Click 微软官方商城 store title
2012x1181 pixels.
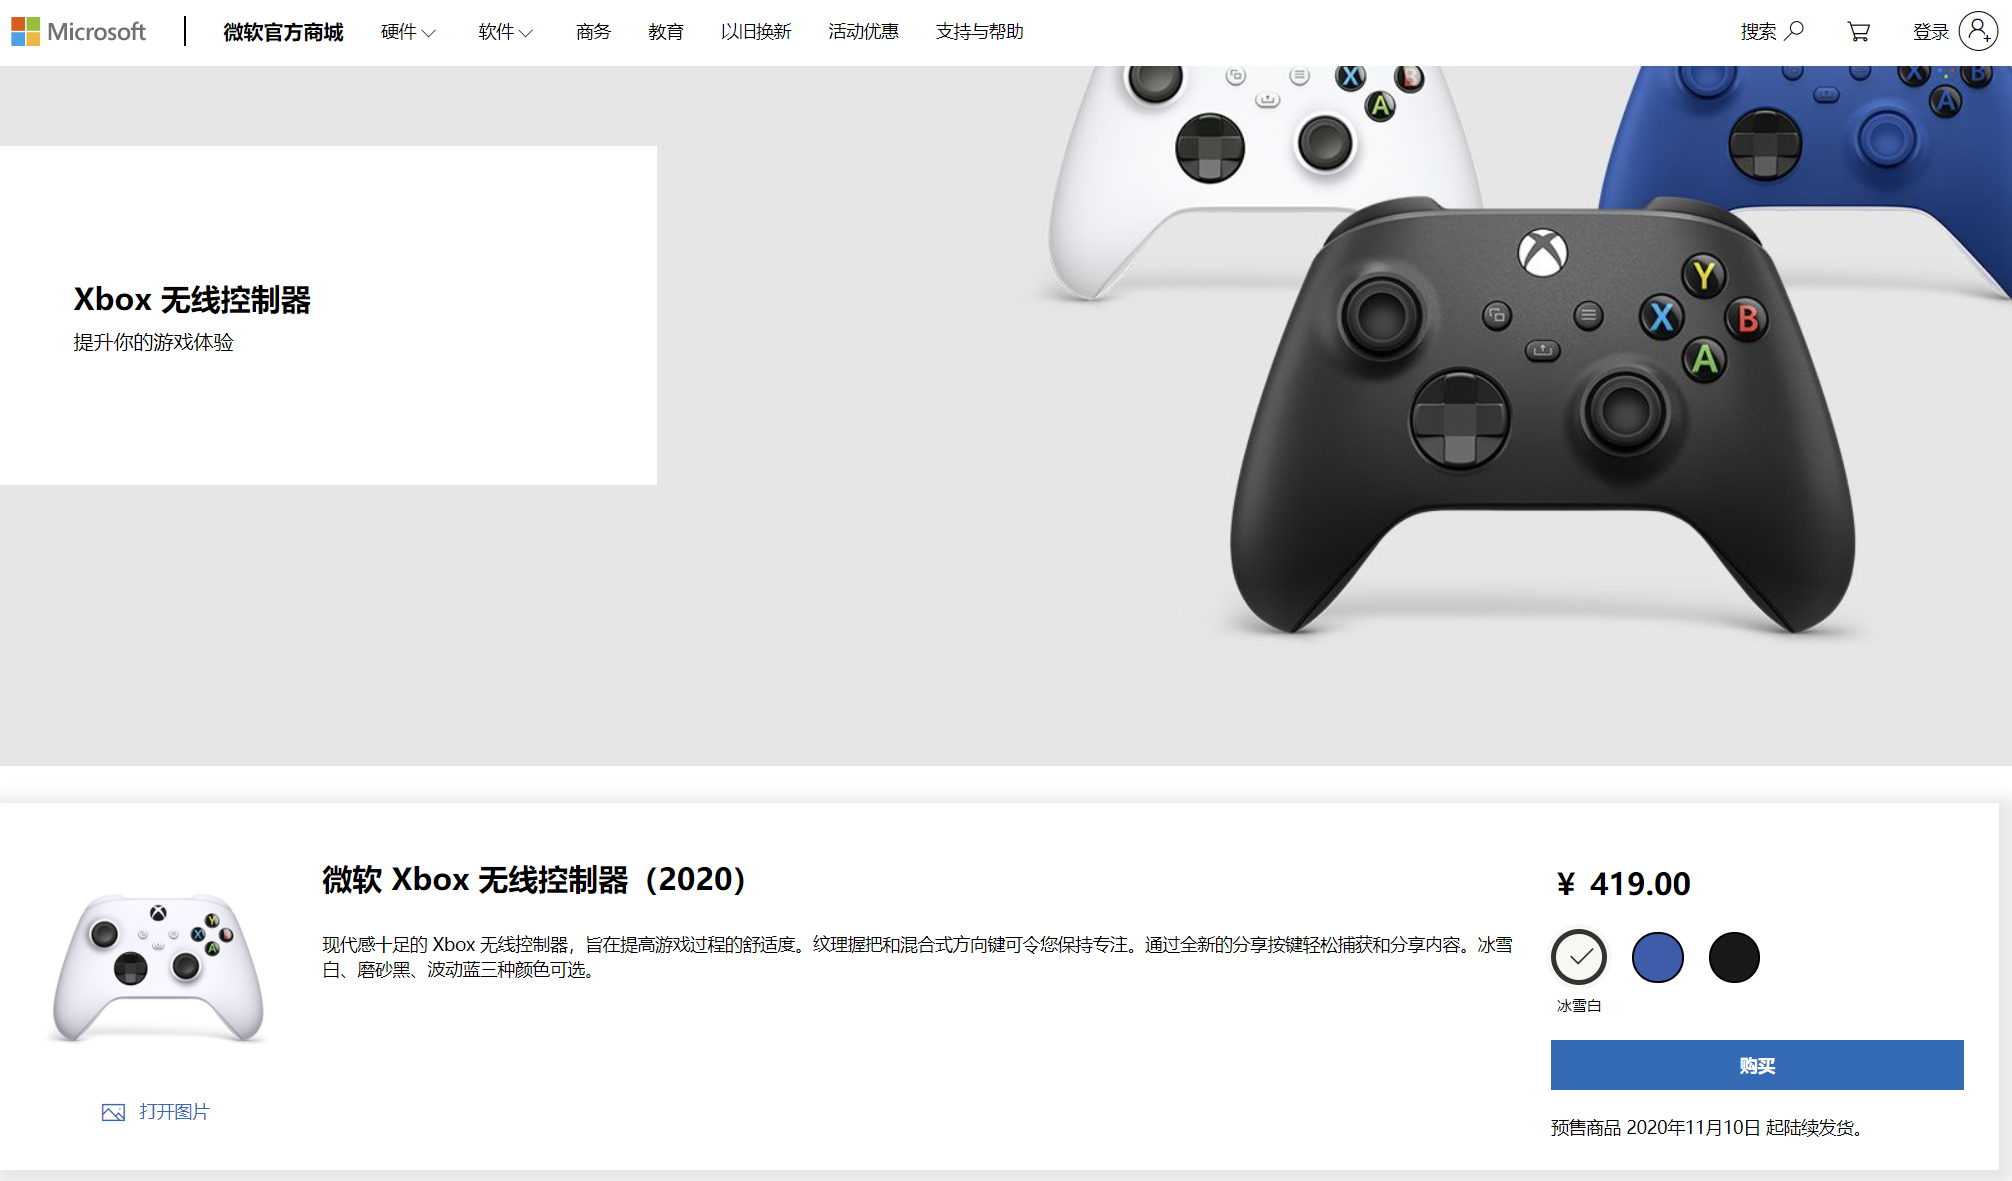tap(283, 32)
